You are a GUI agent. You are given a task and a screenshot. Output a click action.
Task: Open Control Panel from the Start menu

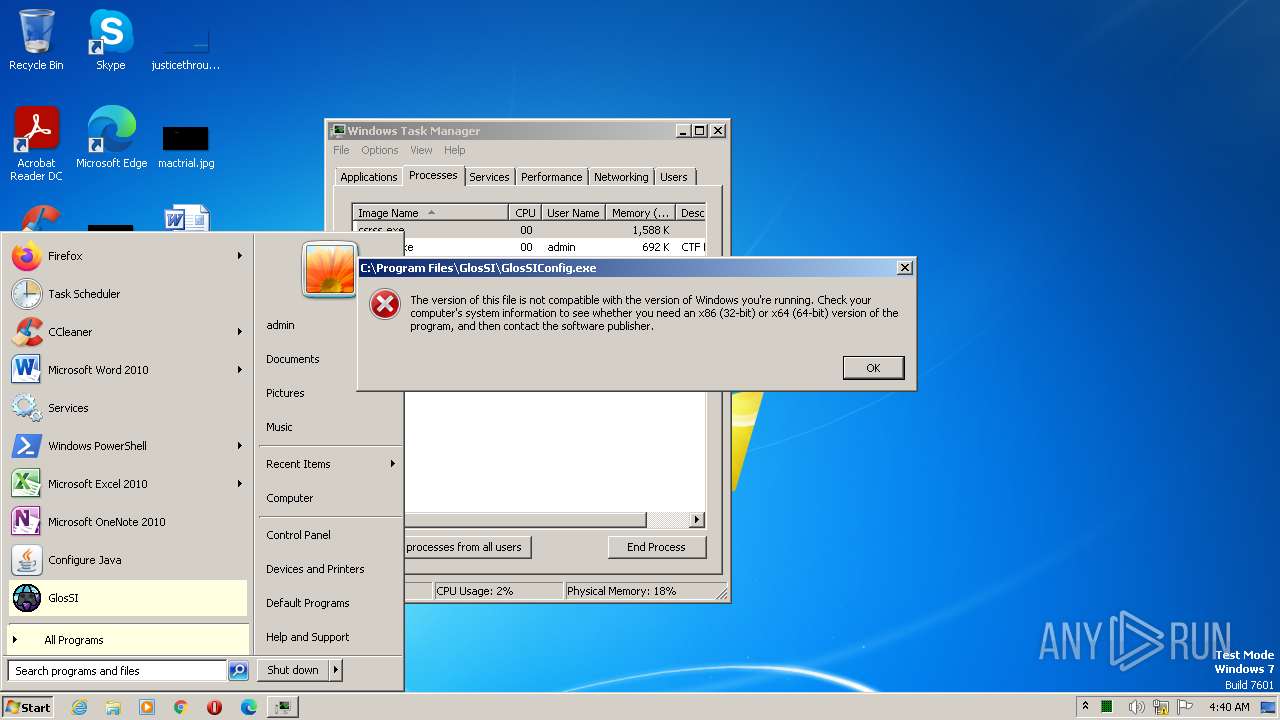coord(330,535)
